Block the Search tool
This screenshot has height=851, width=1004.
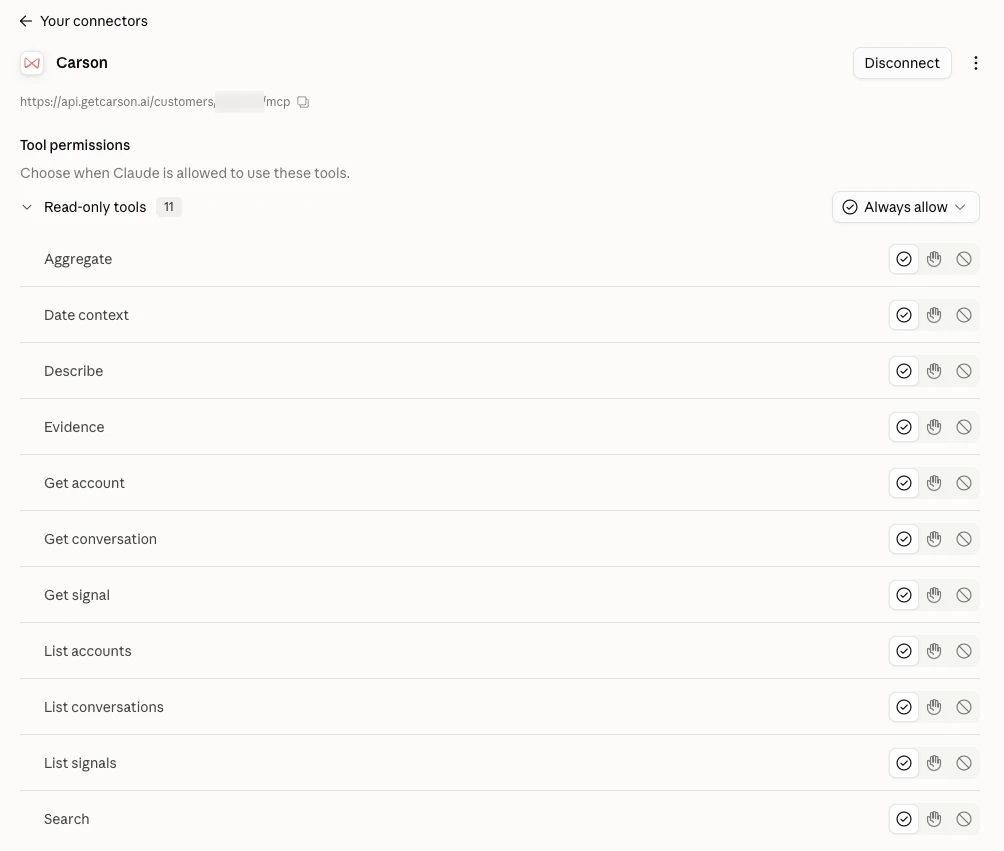click(964, 819)
